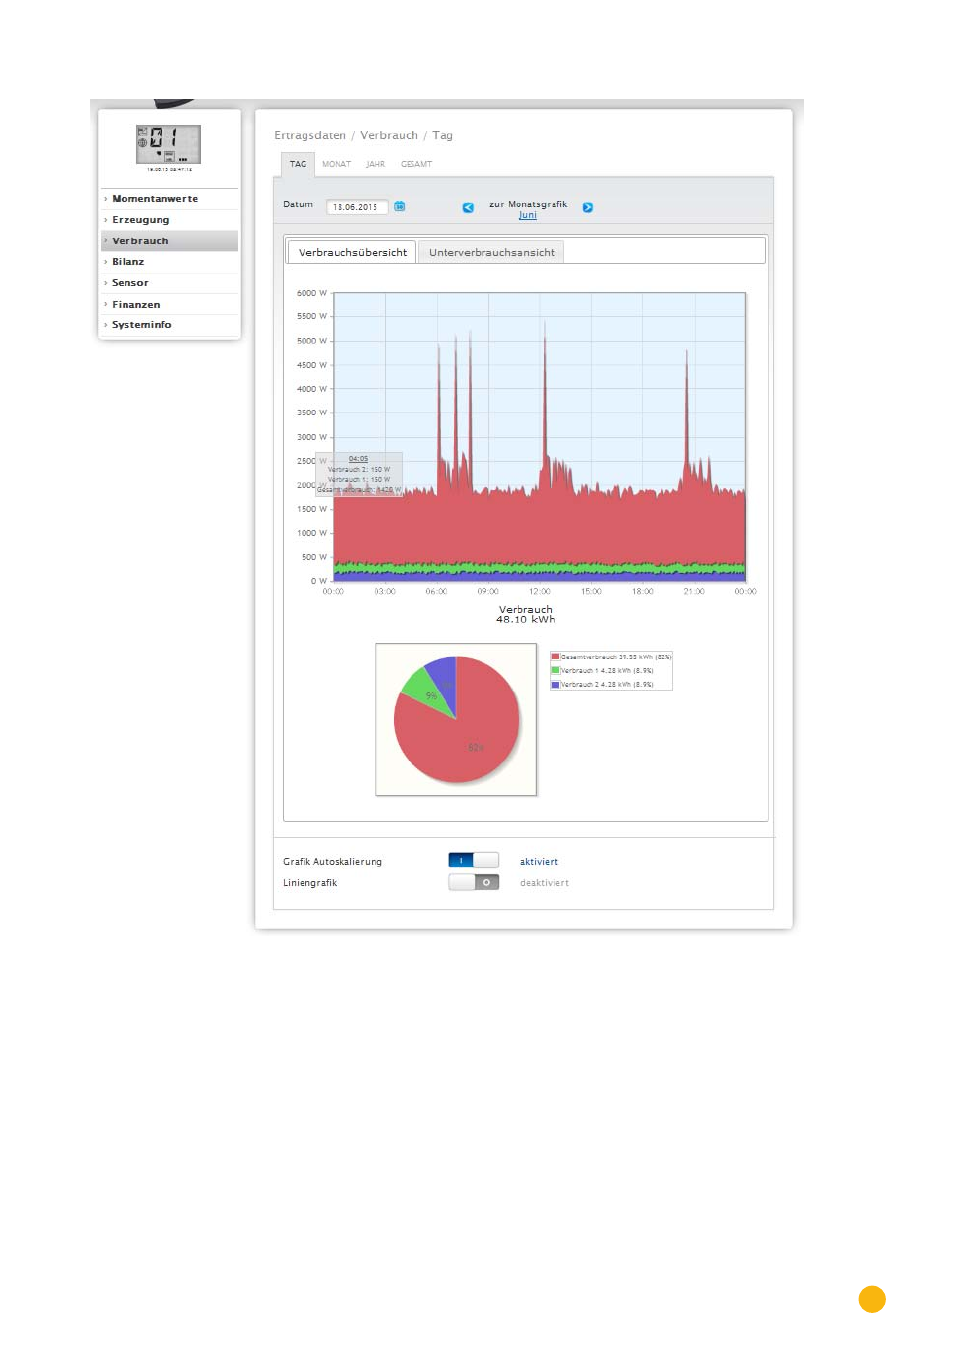Expand Erzeugung menu entry

coord(169,220)
